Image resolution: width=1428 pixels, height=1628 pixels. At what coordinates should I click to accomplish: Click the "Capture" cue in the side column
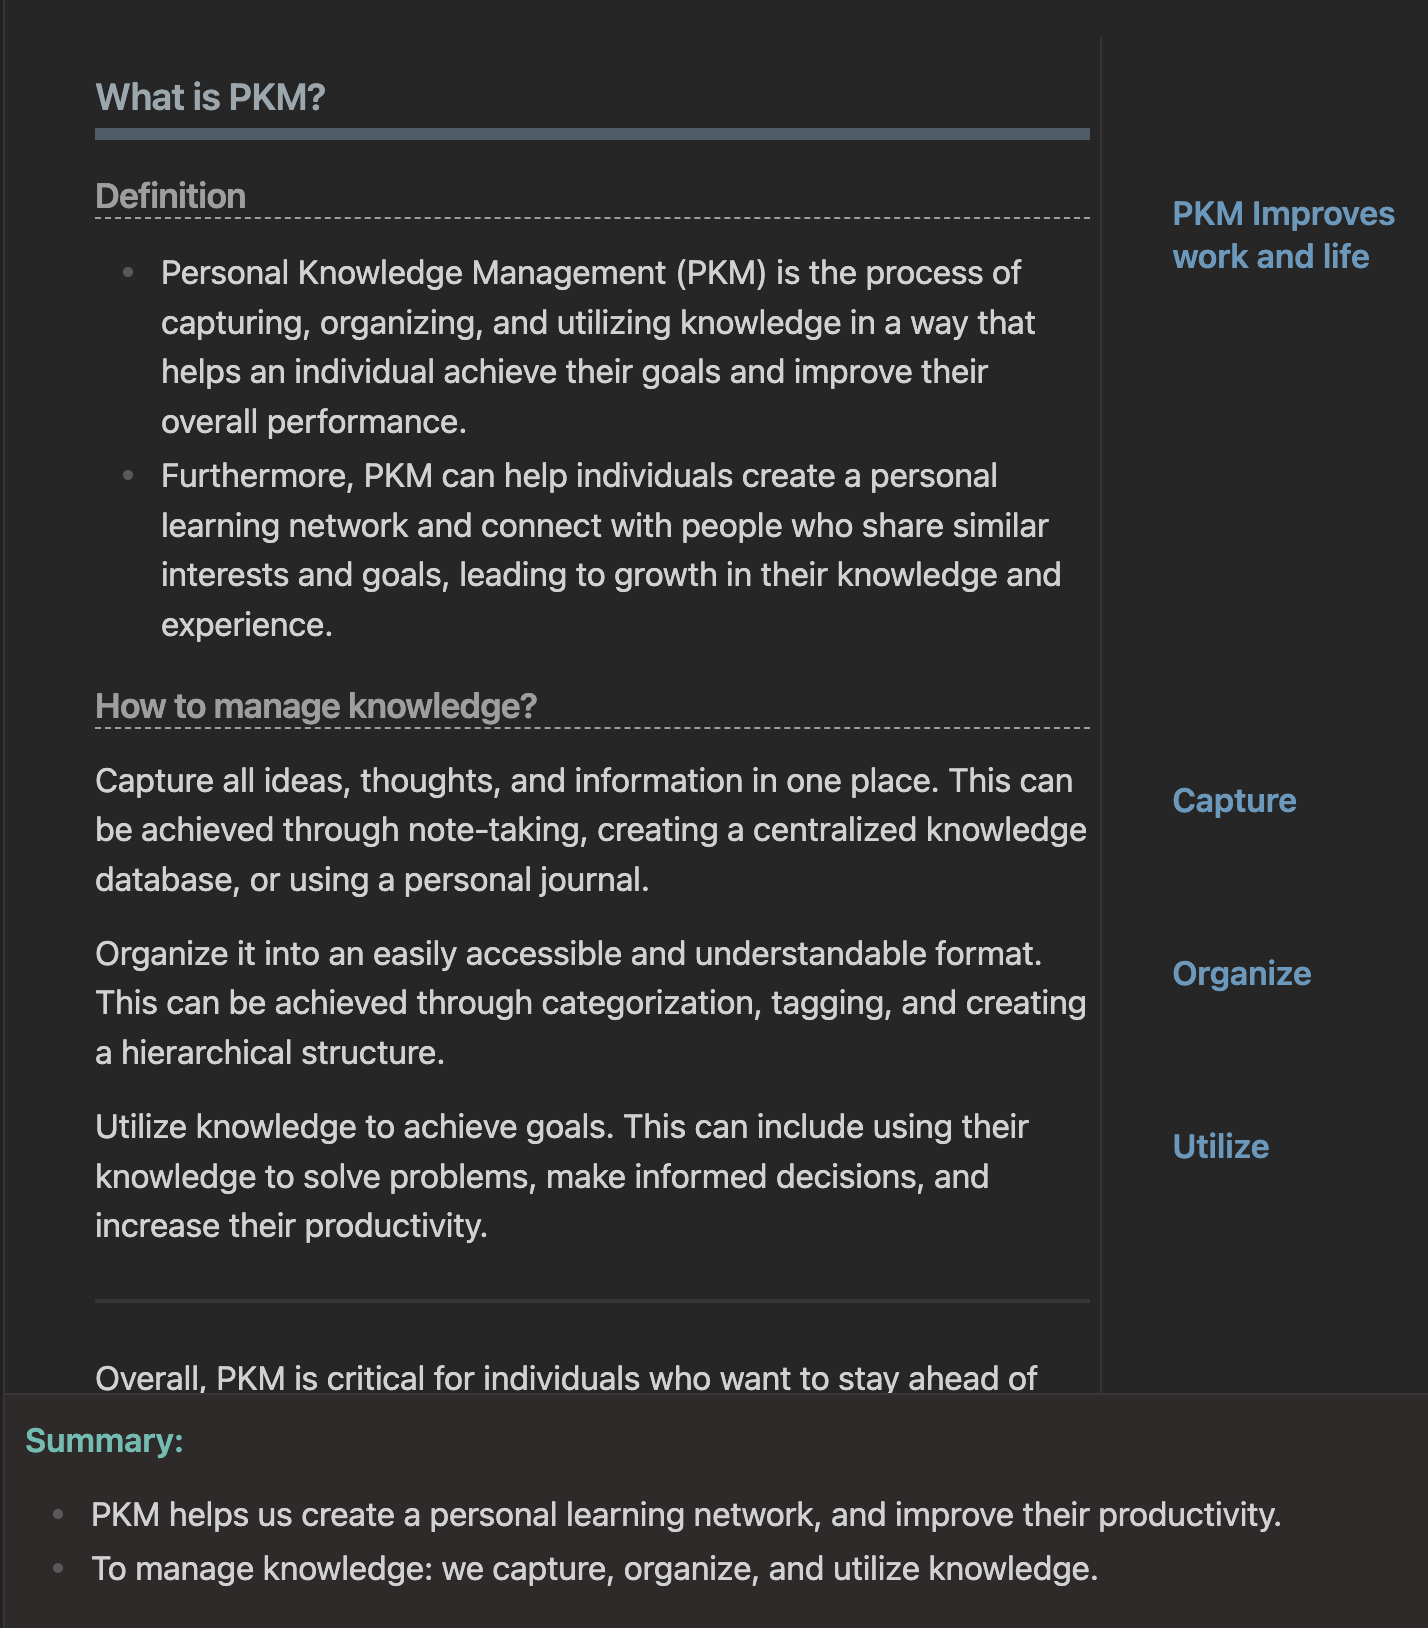[x=1234, y=801]
